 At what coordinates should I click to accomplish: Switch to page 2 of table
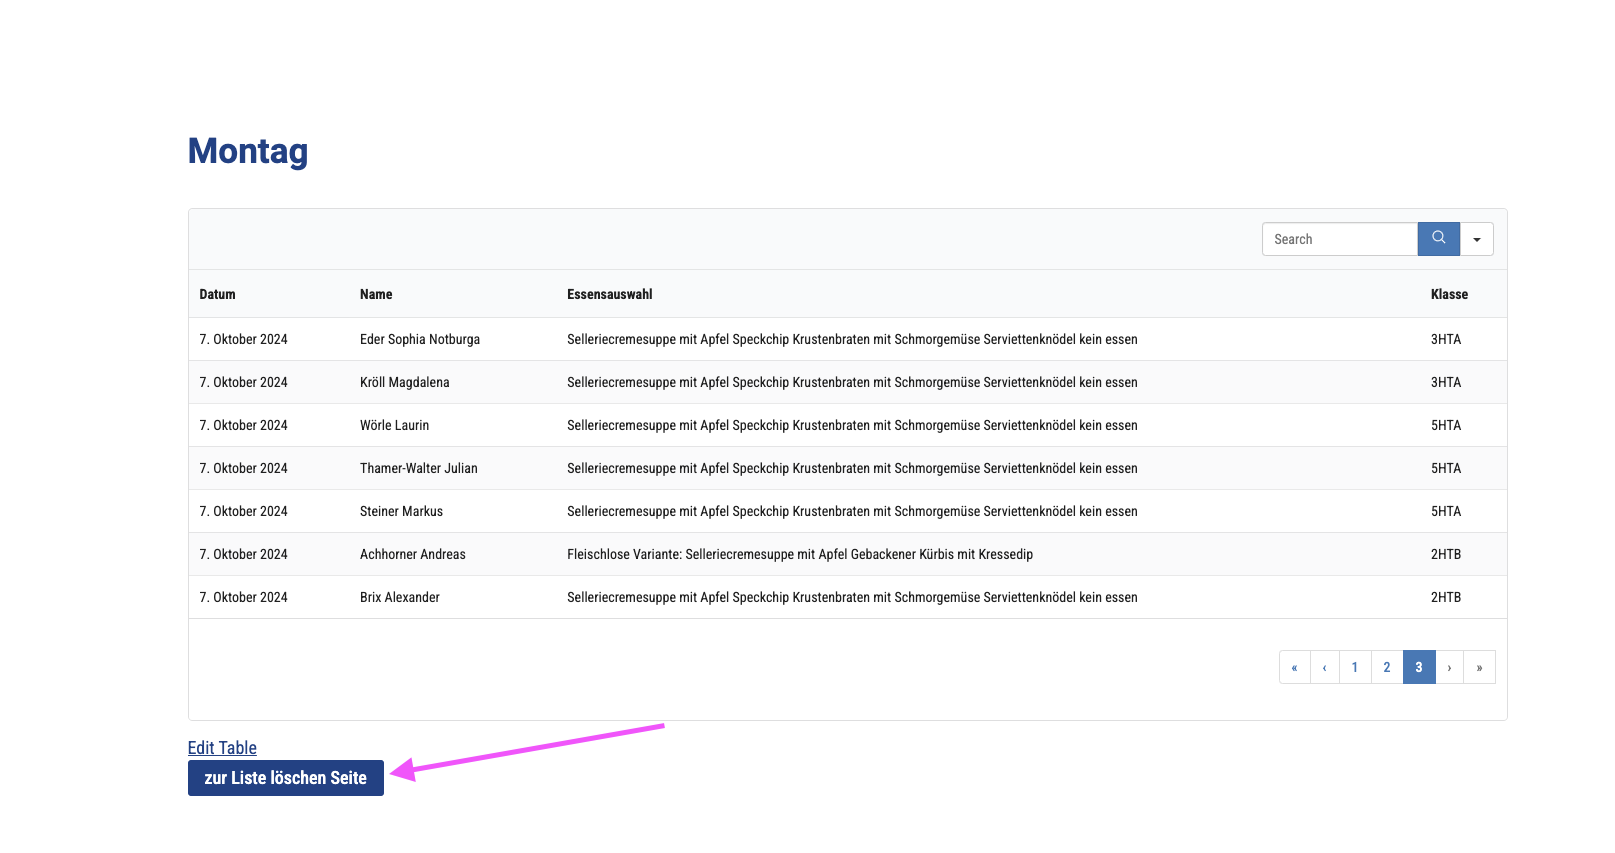pos(1387,667)
